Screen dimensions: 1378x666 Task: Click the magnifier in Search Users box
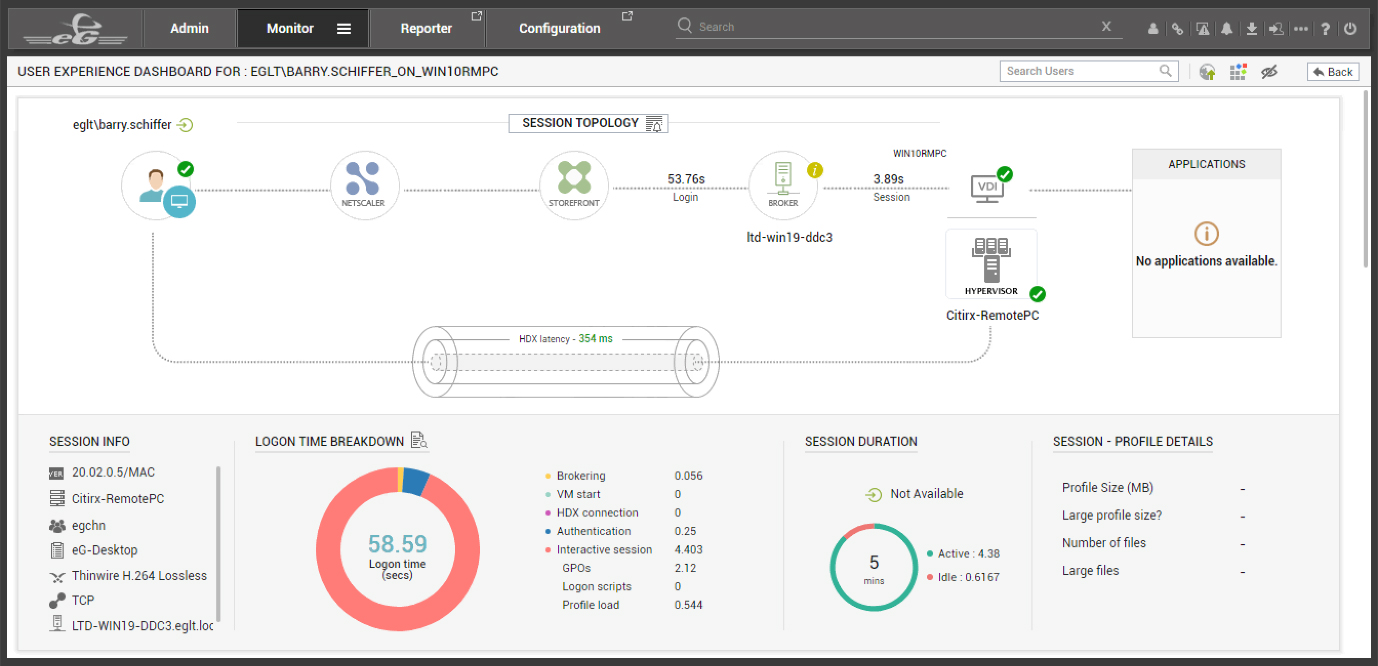tap(1166, 71)
